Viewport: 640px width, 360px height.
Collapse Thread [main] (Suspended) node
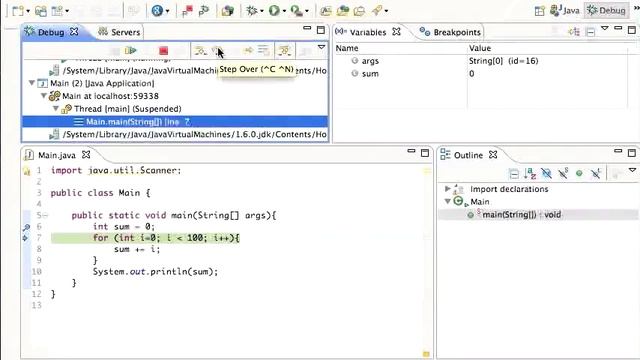pyautogui.click(x=56, y=109)
